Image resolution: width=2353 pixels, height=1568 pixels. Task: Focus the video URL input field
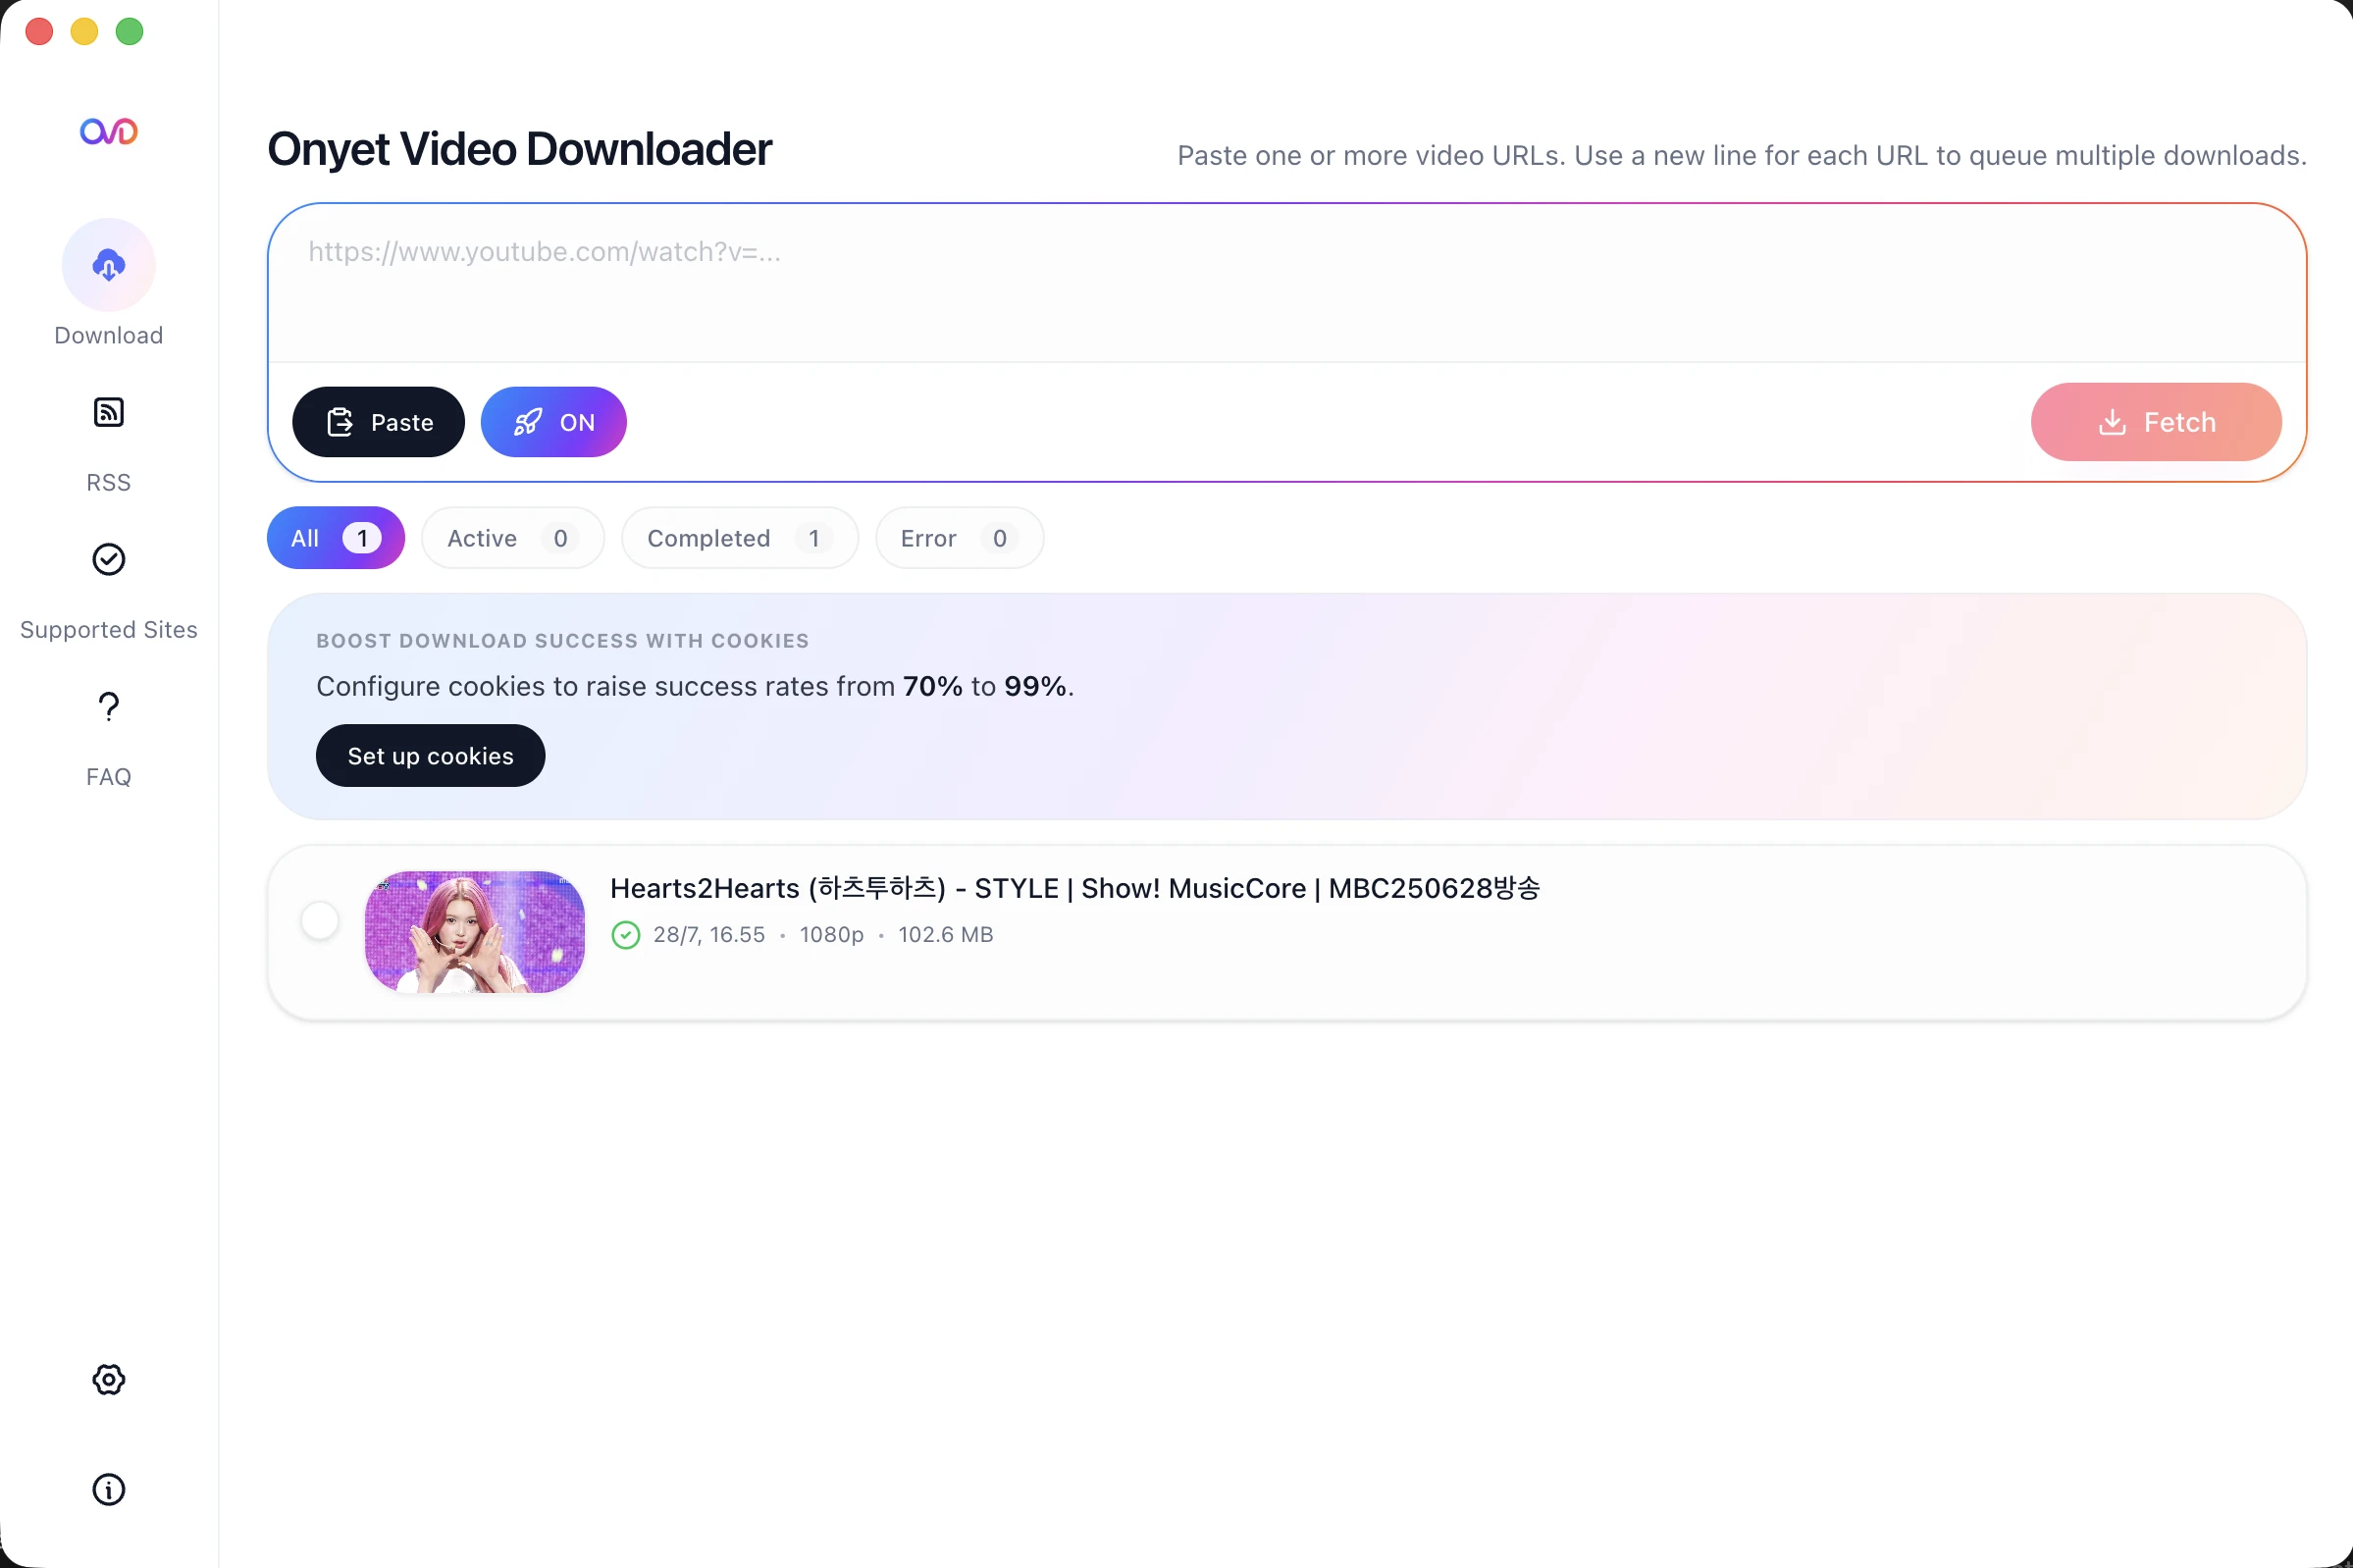pyautogui.click(x=1287, y=284)
